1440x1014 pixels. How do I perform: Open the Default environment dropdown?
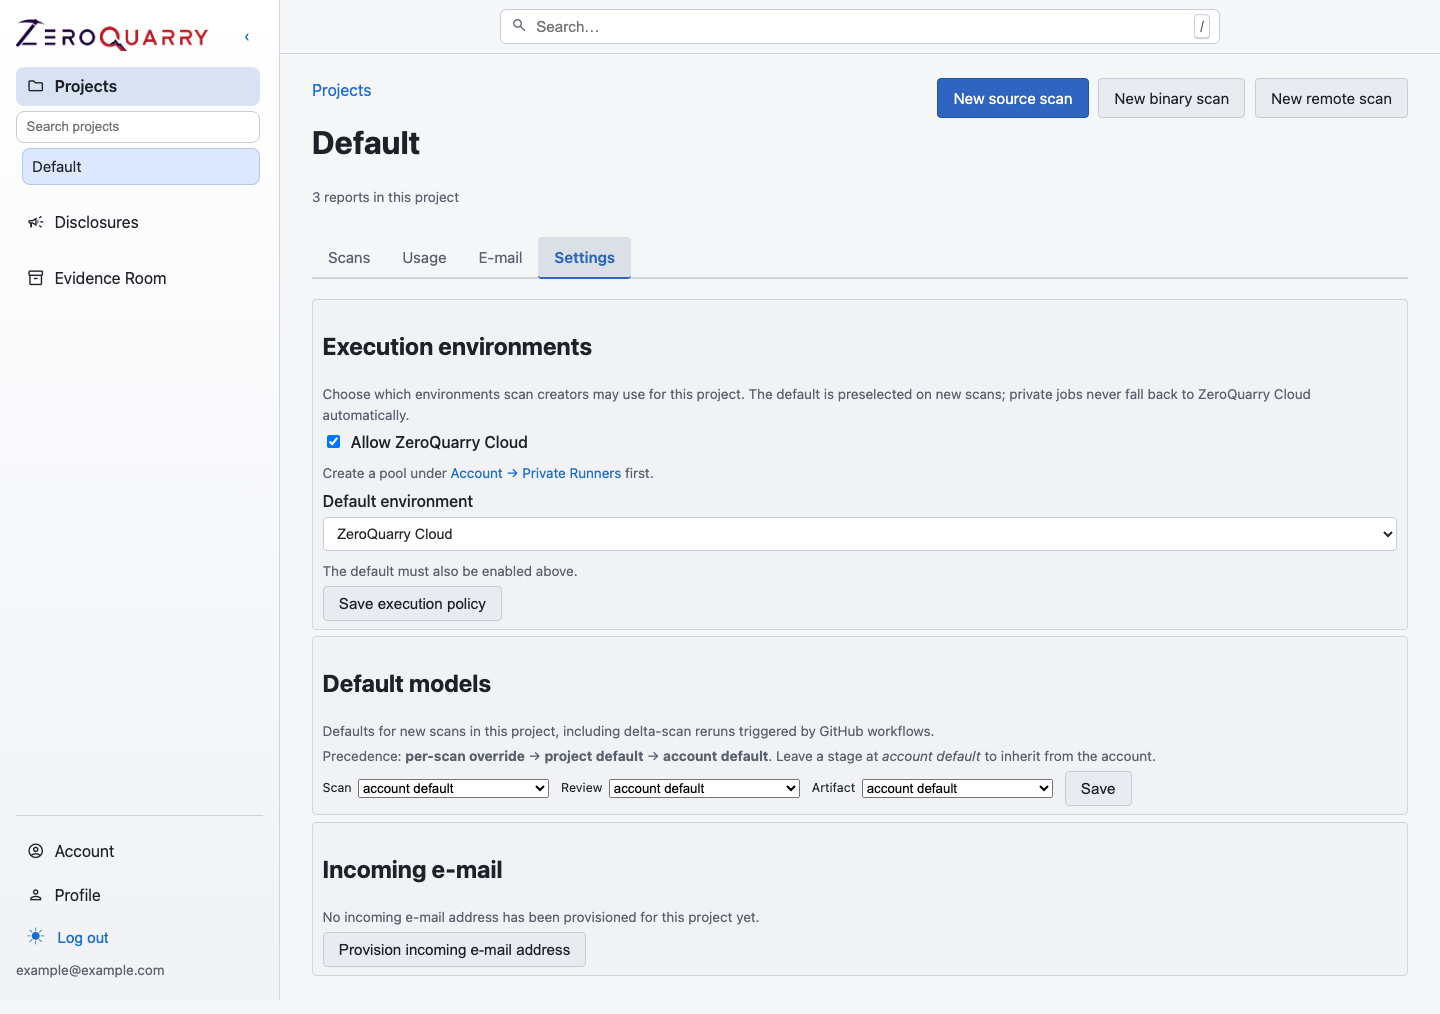click(x=860, y=534)
